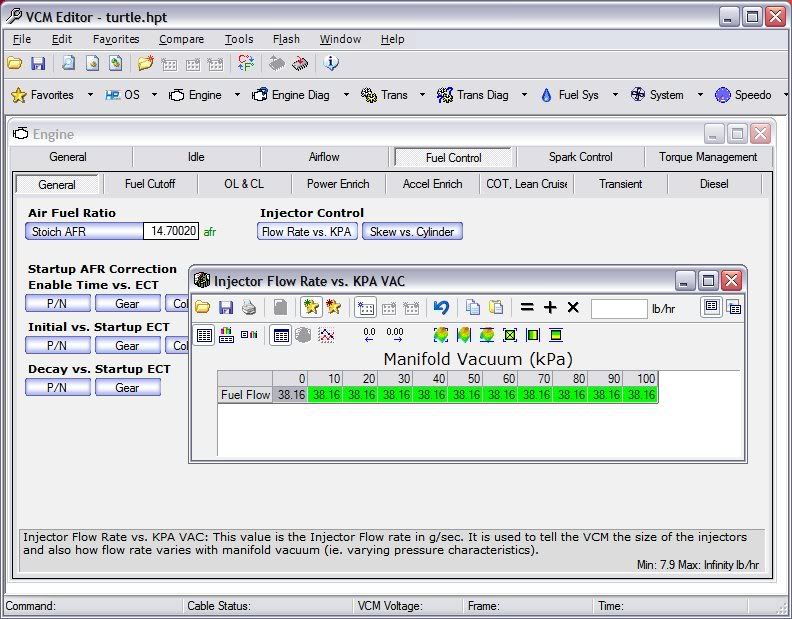Save tune using main toolbar floppy icon
The width and height of the screenshot is (792, 619).
(38, 63)
